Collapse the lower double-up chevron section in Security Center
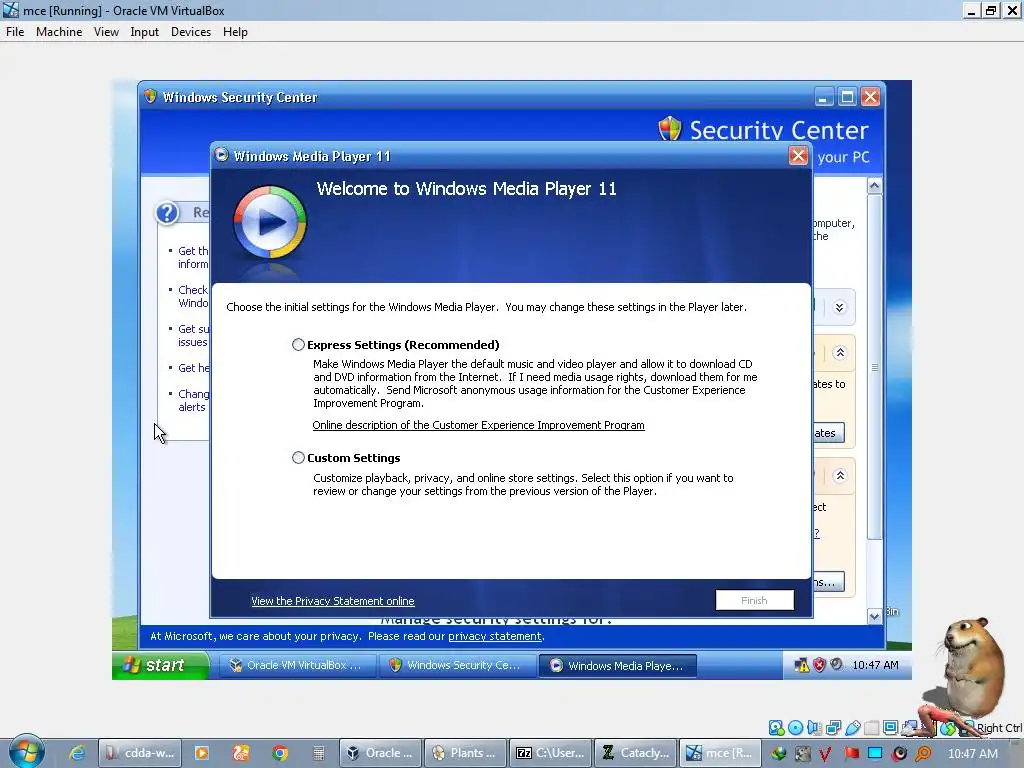Image resolution: width=1024 pixels, height=768 pixels. tap(840, 475)
